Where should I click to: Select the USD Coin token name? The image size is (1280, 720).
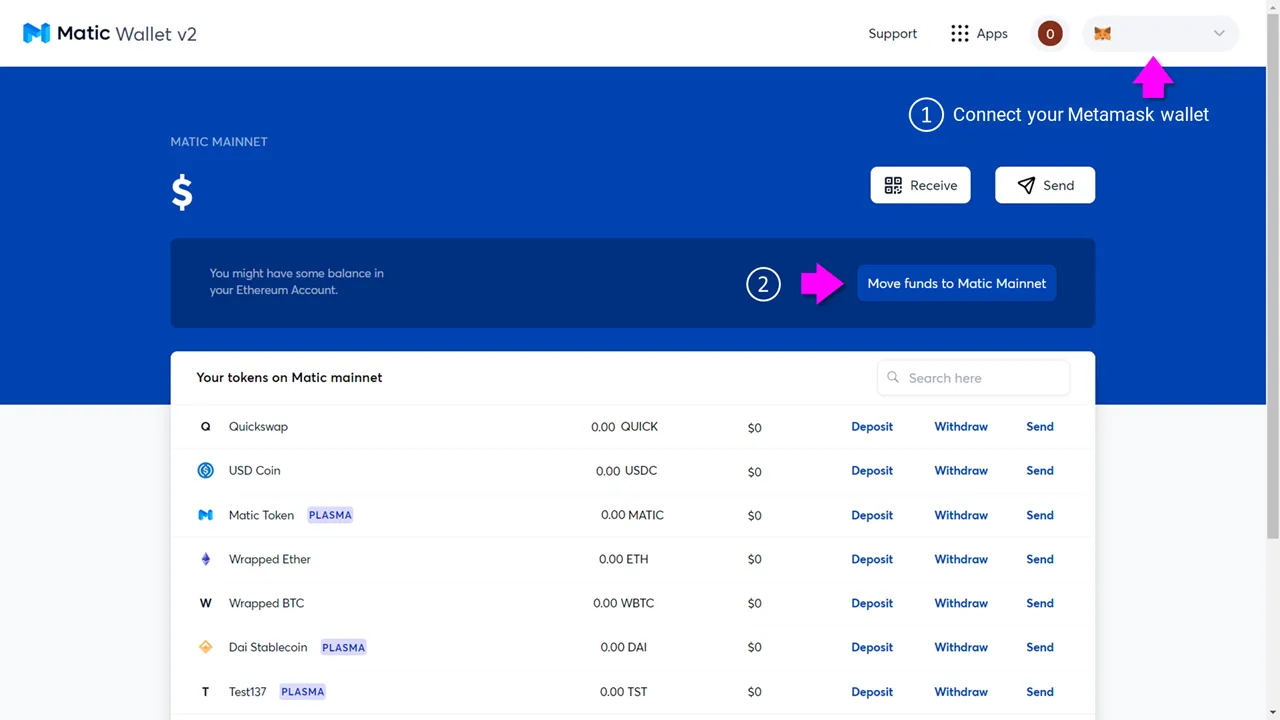pos(255,471)
